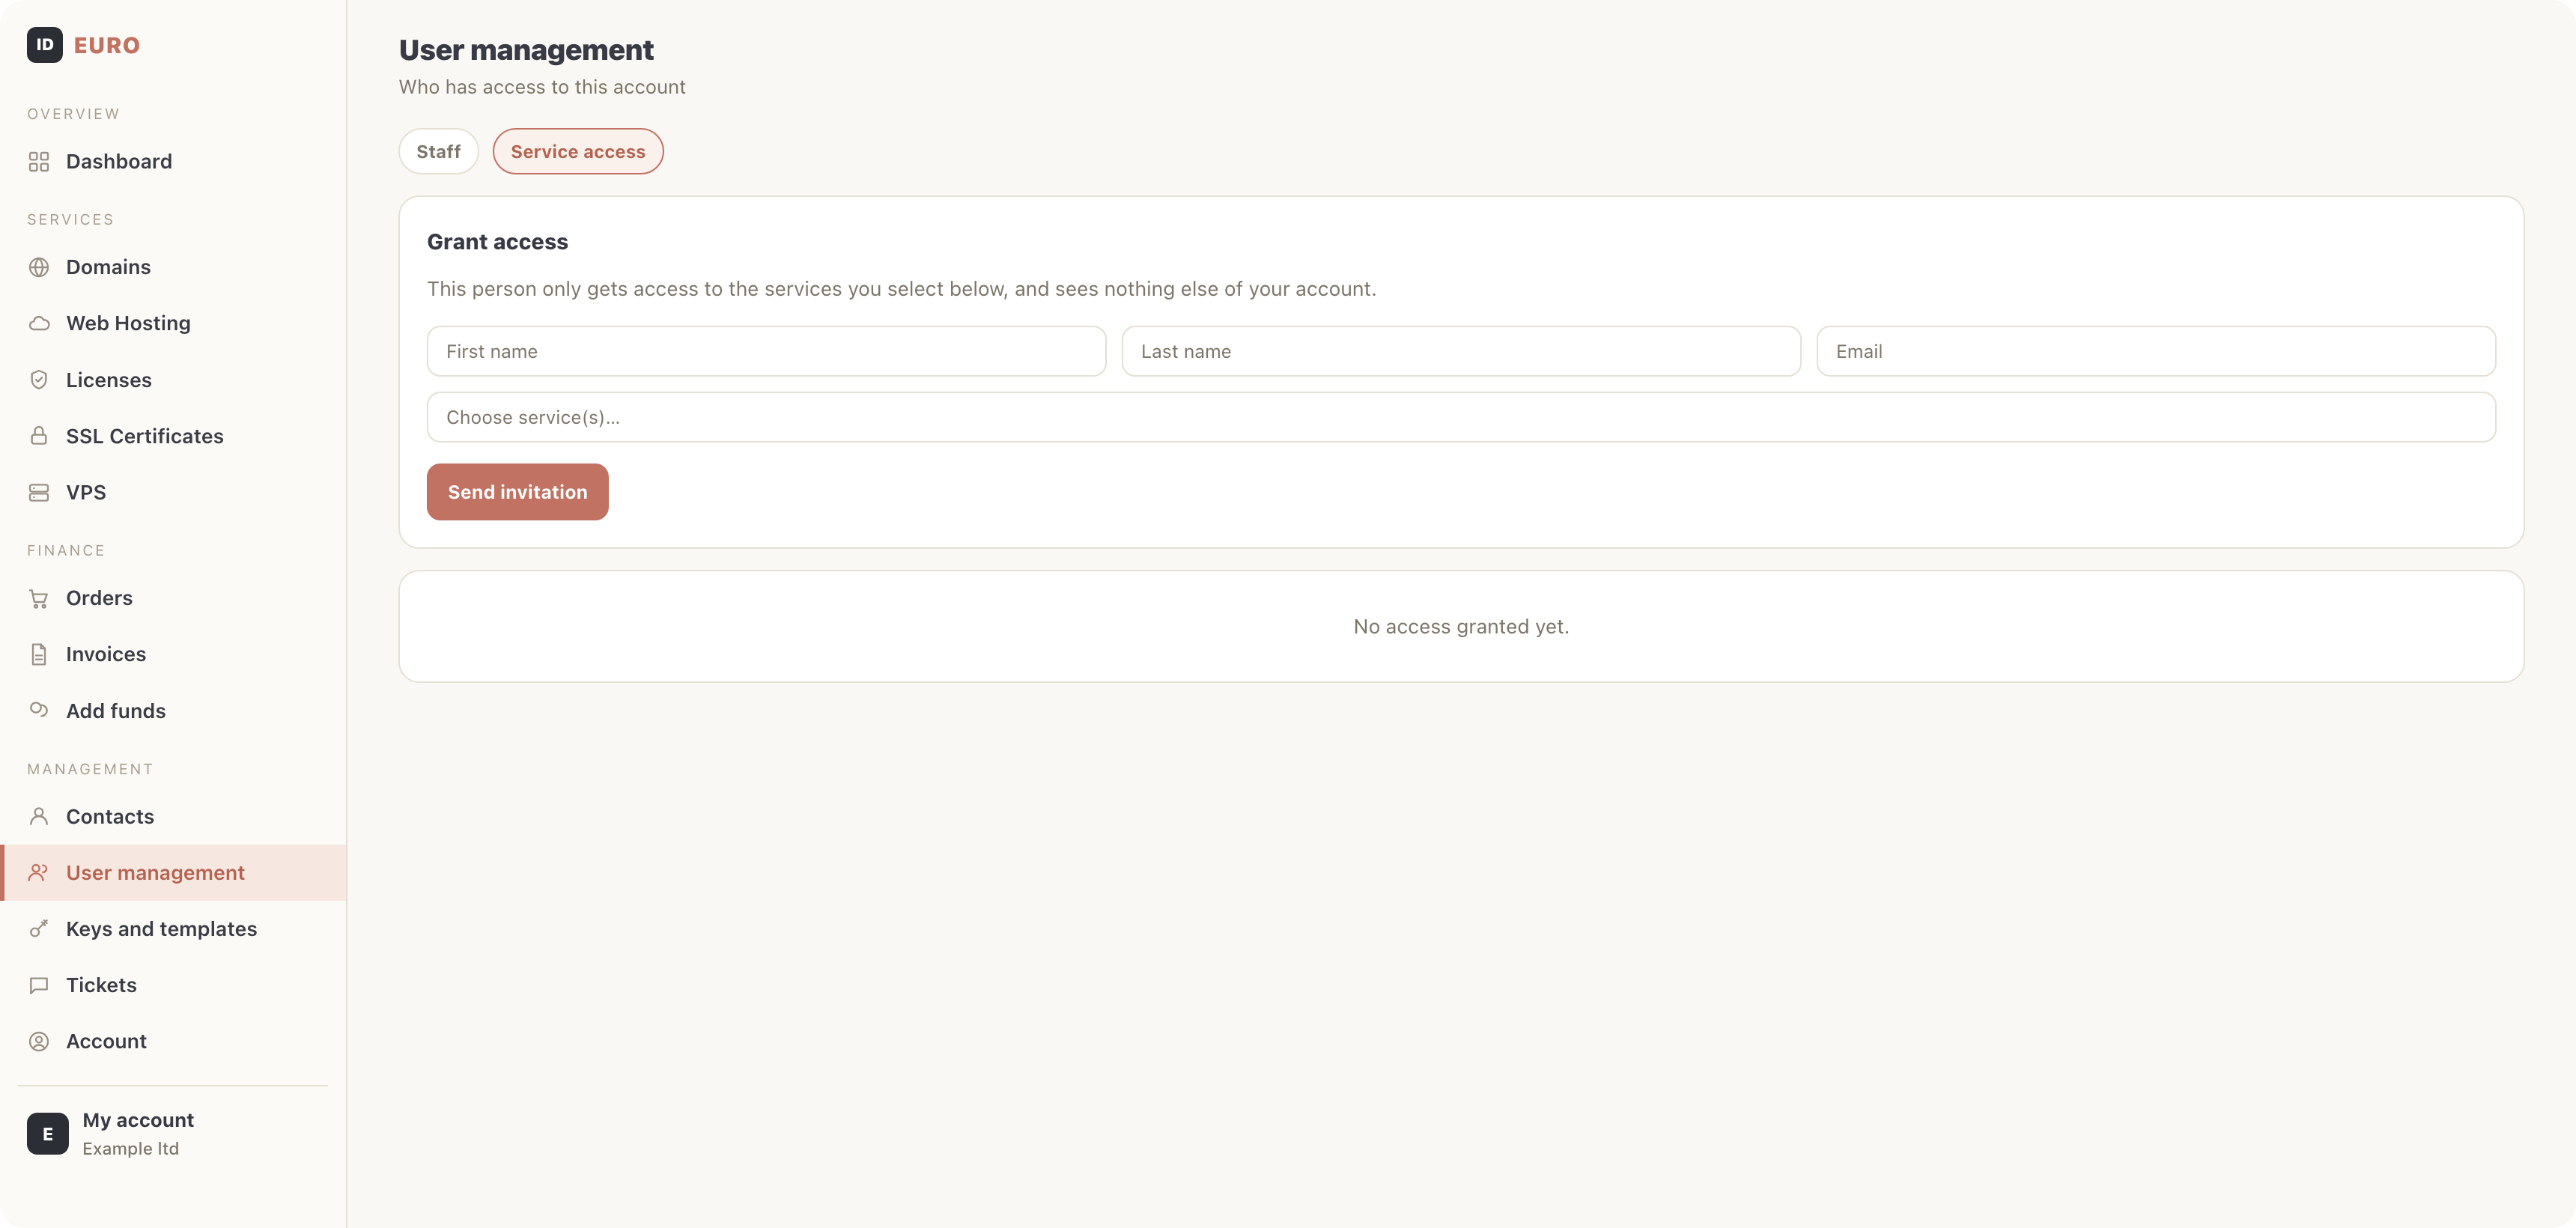Send the invitation
Viewport: 2576px width, 1228px height.
click(517, 492)
